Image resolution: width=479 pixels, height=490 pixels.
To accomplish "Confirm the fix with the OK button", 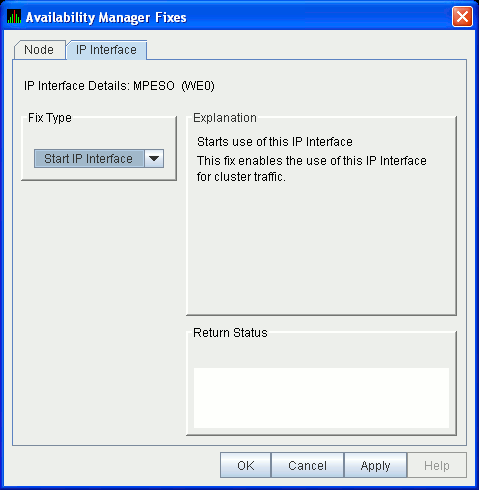I will click(x=246, y=465).
